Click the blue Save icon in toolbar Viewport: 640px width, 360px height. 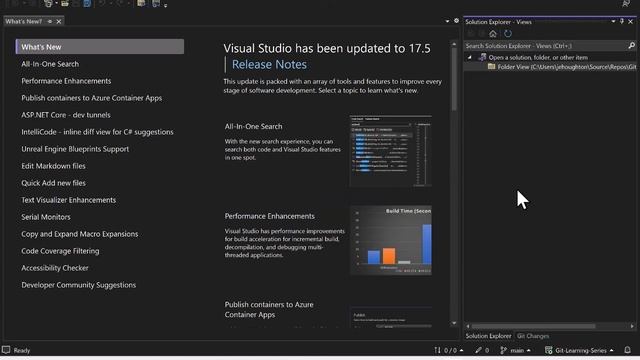pyautogui.click(x=87, y=4)
